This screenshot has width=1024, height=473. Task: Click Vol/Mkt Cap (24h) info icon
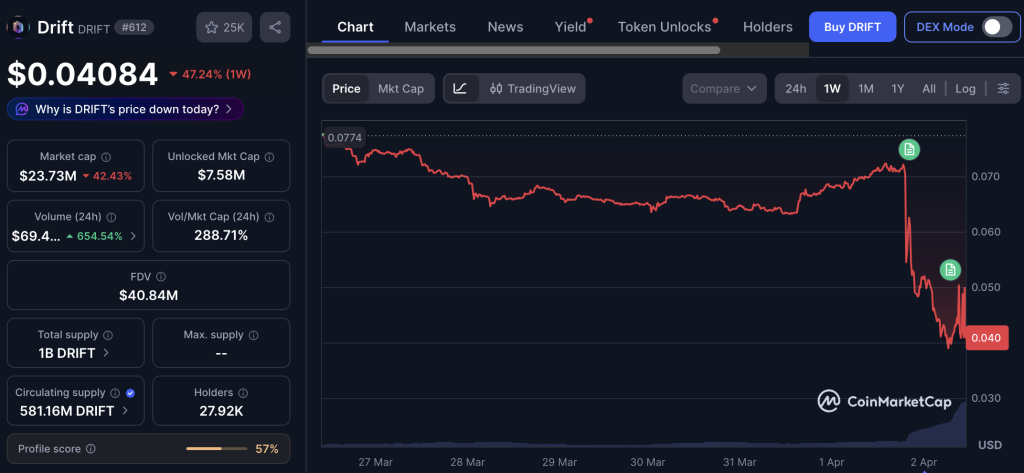pyautogui.click(x=270, y=217)
